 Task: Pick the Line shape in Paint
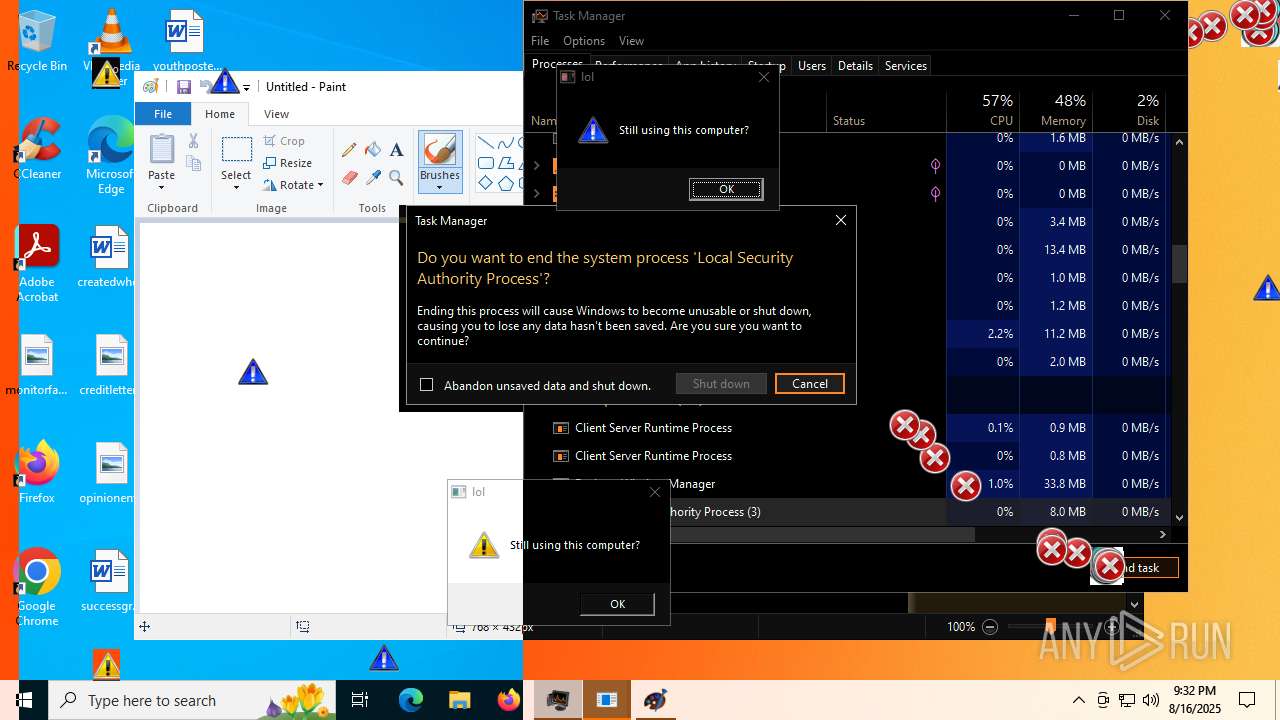485,143
